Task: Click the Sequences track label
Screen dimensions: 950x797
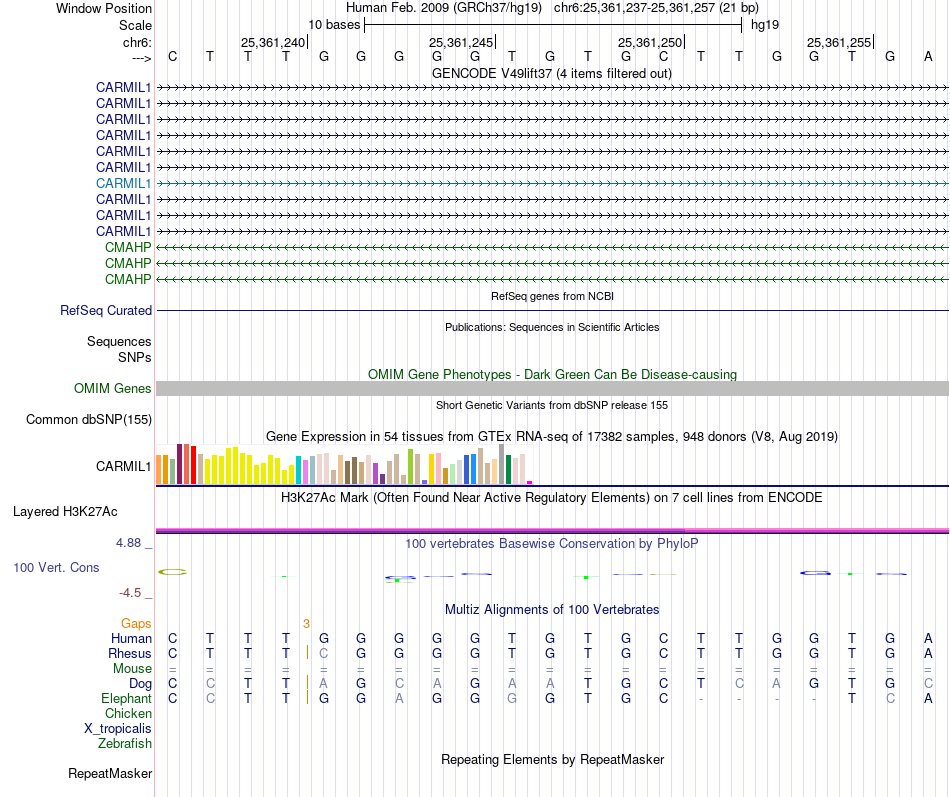Action: pyautogui.click(x=119, y=341)
